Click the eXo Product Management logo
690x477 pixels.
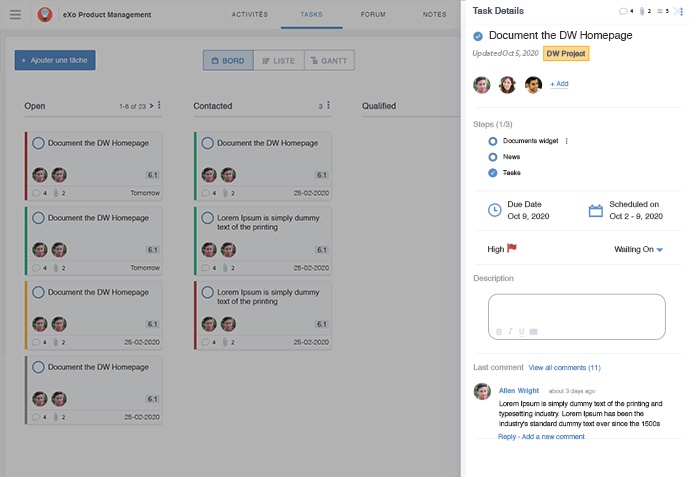44,15
